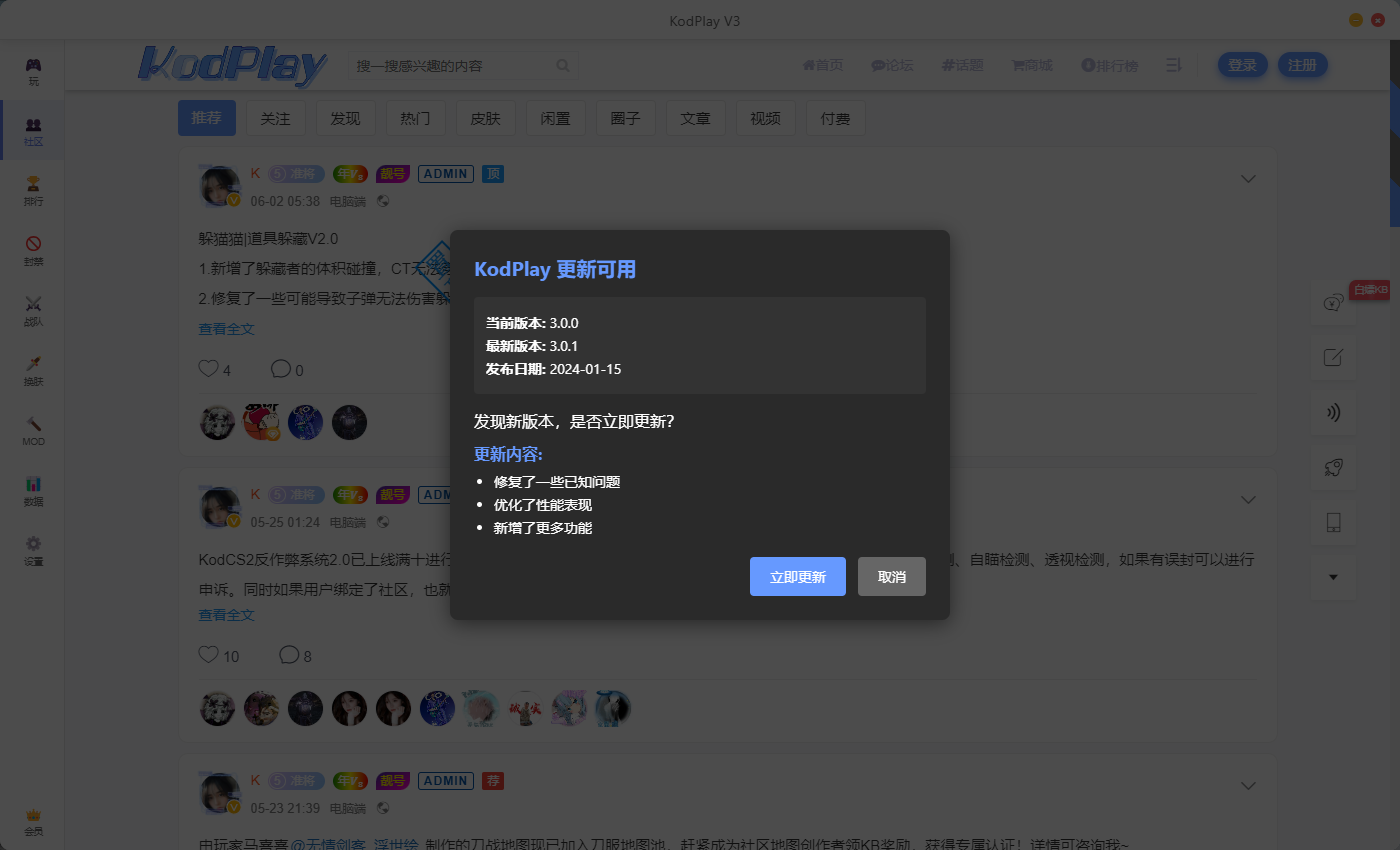The width and height of the screenshot is (1400, 850).
Task: Open 论坛 in top navigation
Action: click(892, 65)
